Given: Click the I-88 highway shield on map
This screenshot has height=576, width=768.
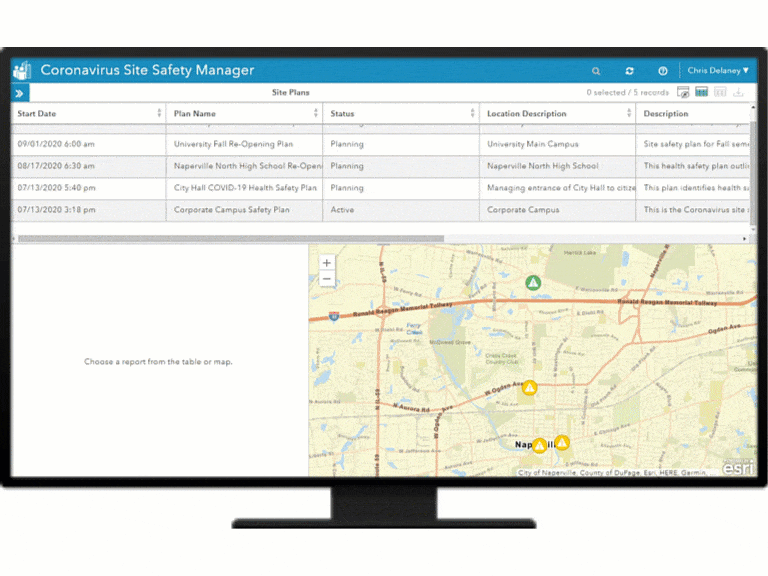Looking at the screenshot, I should pyautogui.click(x=334, y=316).
